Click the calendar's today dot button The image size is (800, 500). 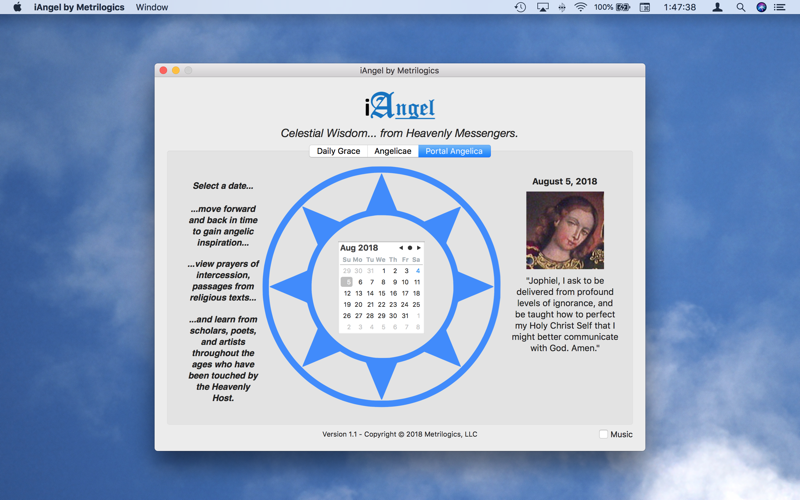pyautogui.click(x=410, y=248)
